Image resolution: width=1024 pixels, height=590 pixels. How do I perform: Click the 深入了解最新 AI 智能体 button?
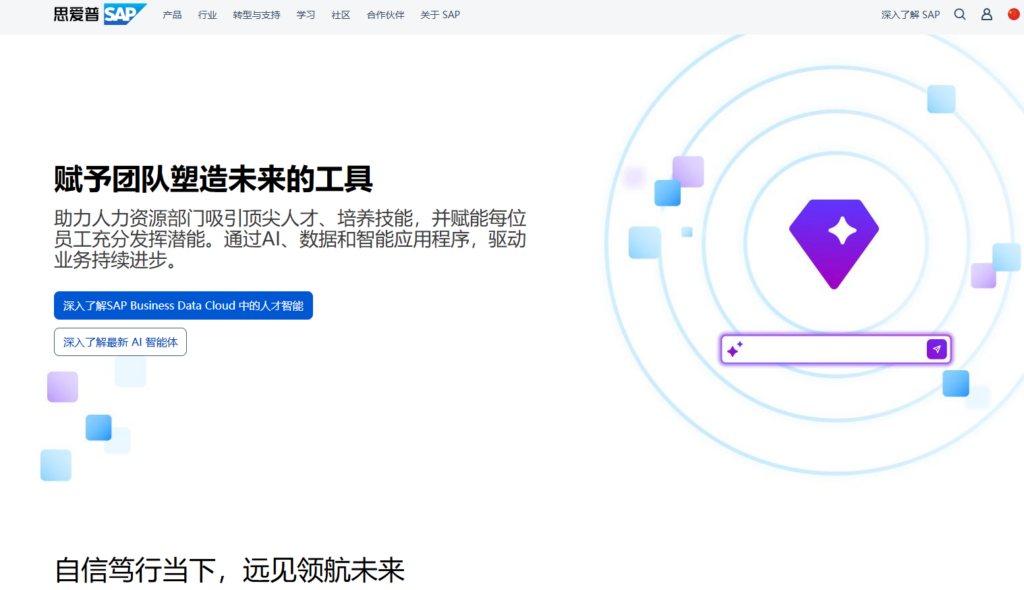coord(120,341)
